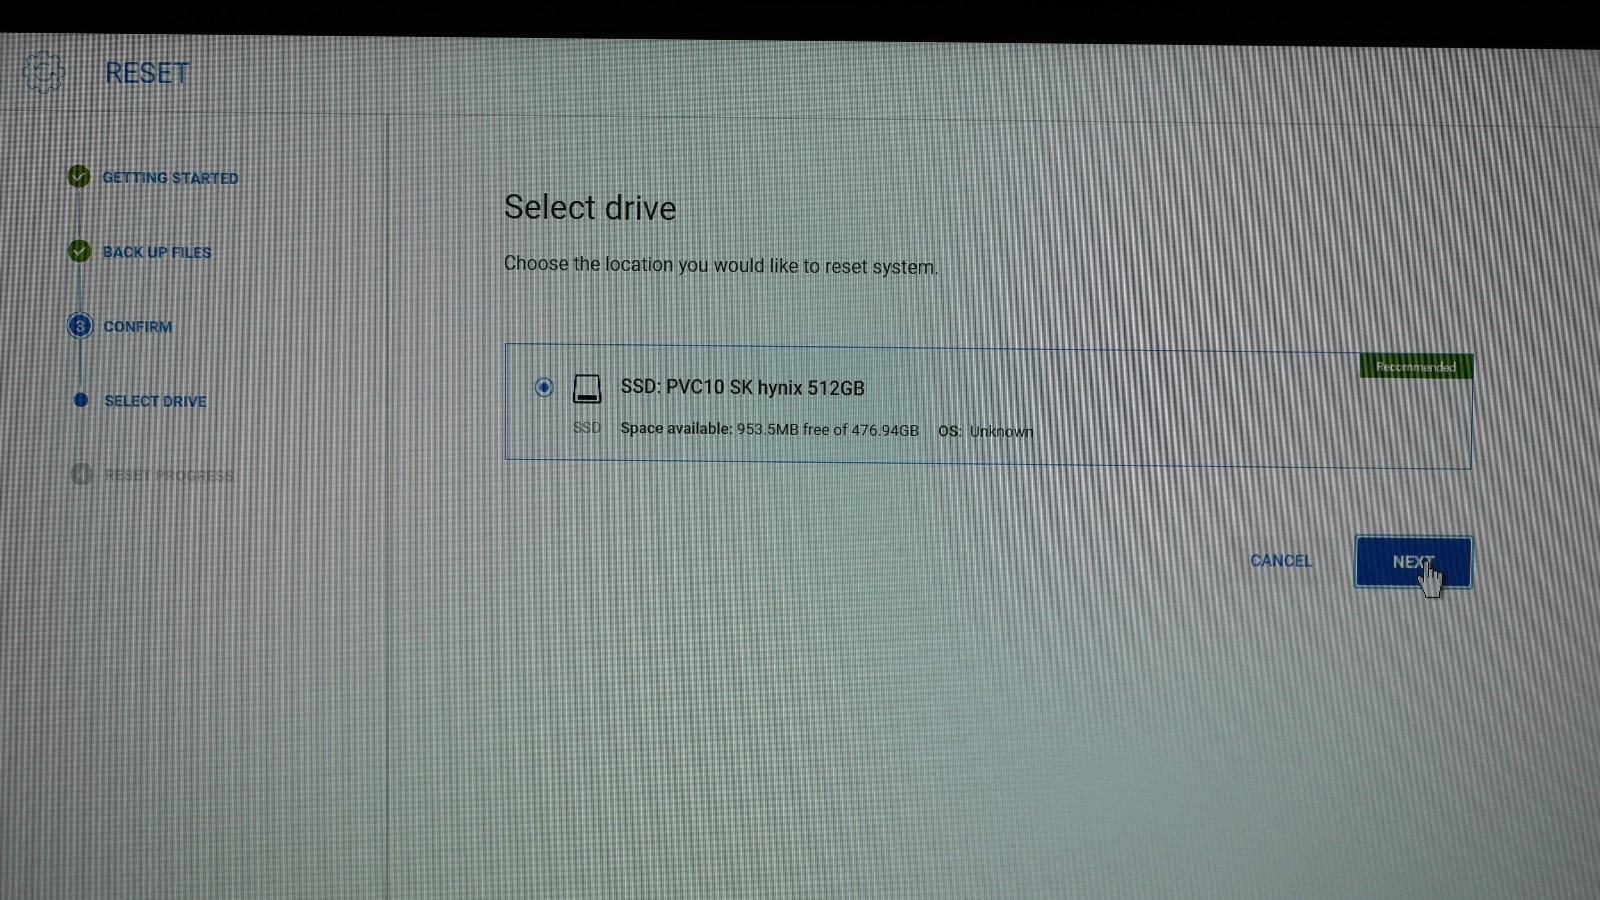
Task: Click the Next button
Action: (1413, 562)
